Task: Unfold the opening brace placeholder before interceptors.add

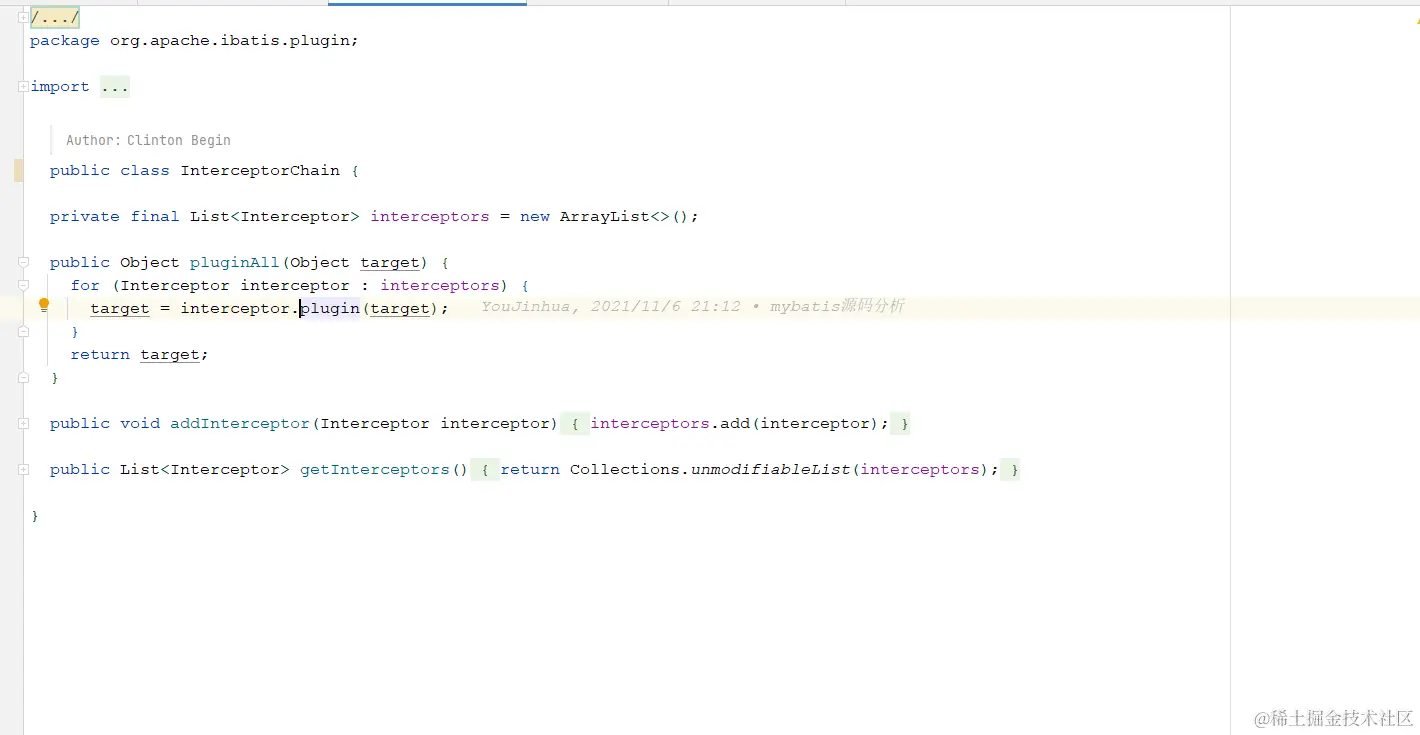Action: point(574,424)
